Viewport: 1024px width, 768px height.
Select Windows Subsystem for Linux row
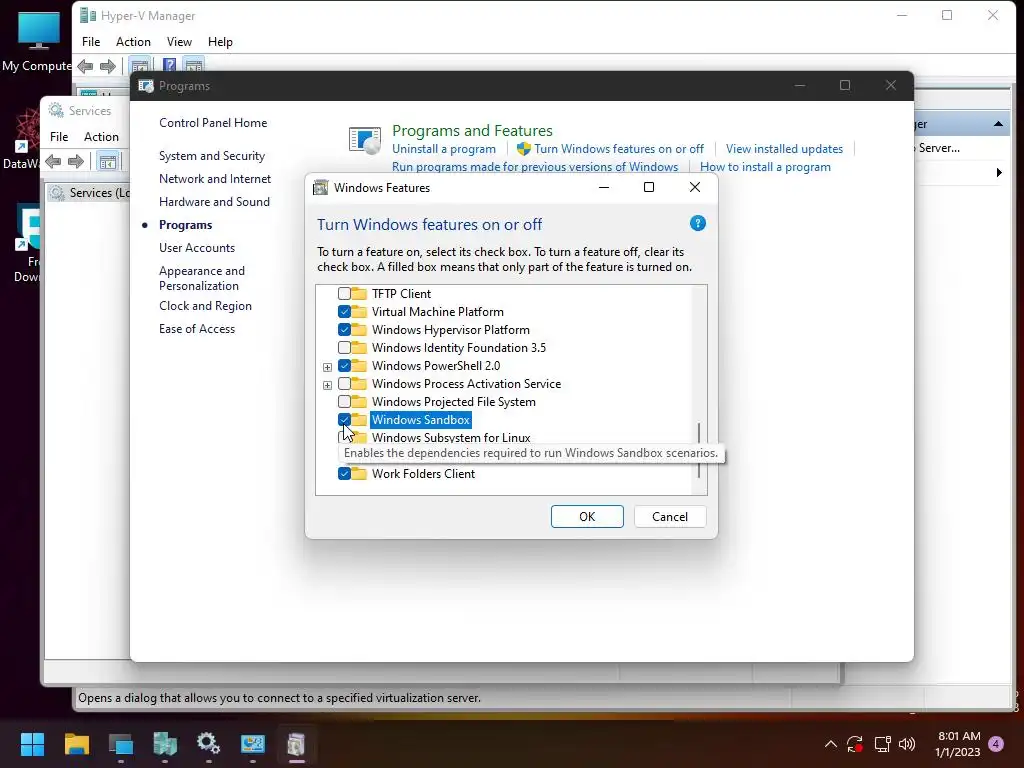coord(451,438)
